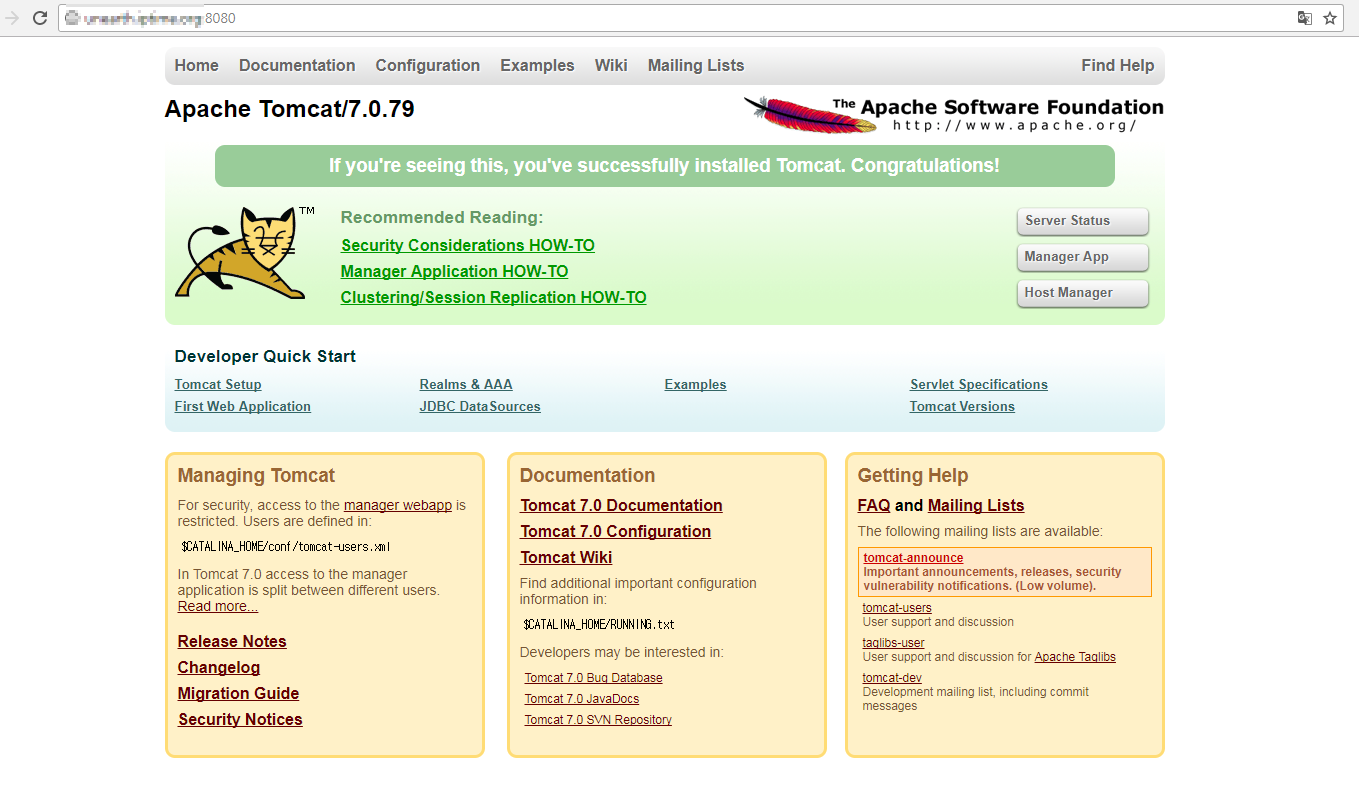Open the Servlet Specifications link

tap(979, 385)
